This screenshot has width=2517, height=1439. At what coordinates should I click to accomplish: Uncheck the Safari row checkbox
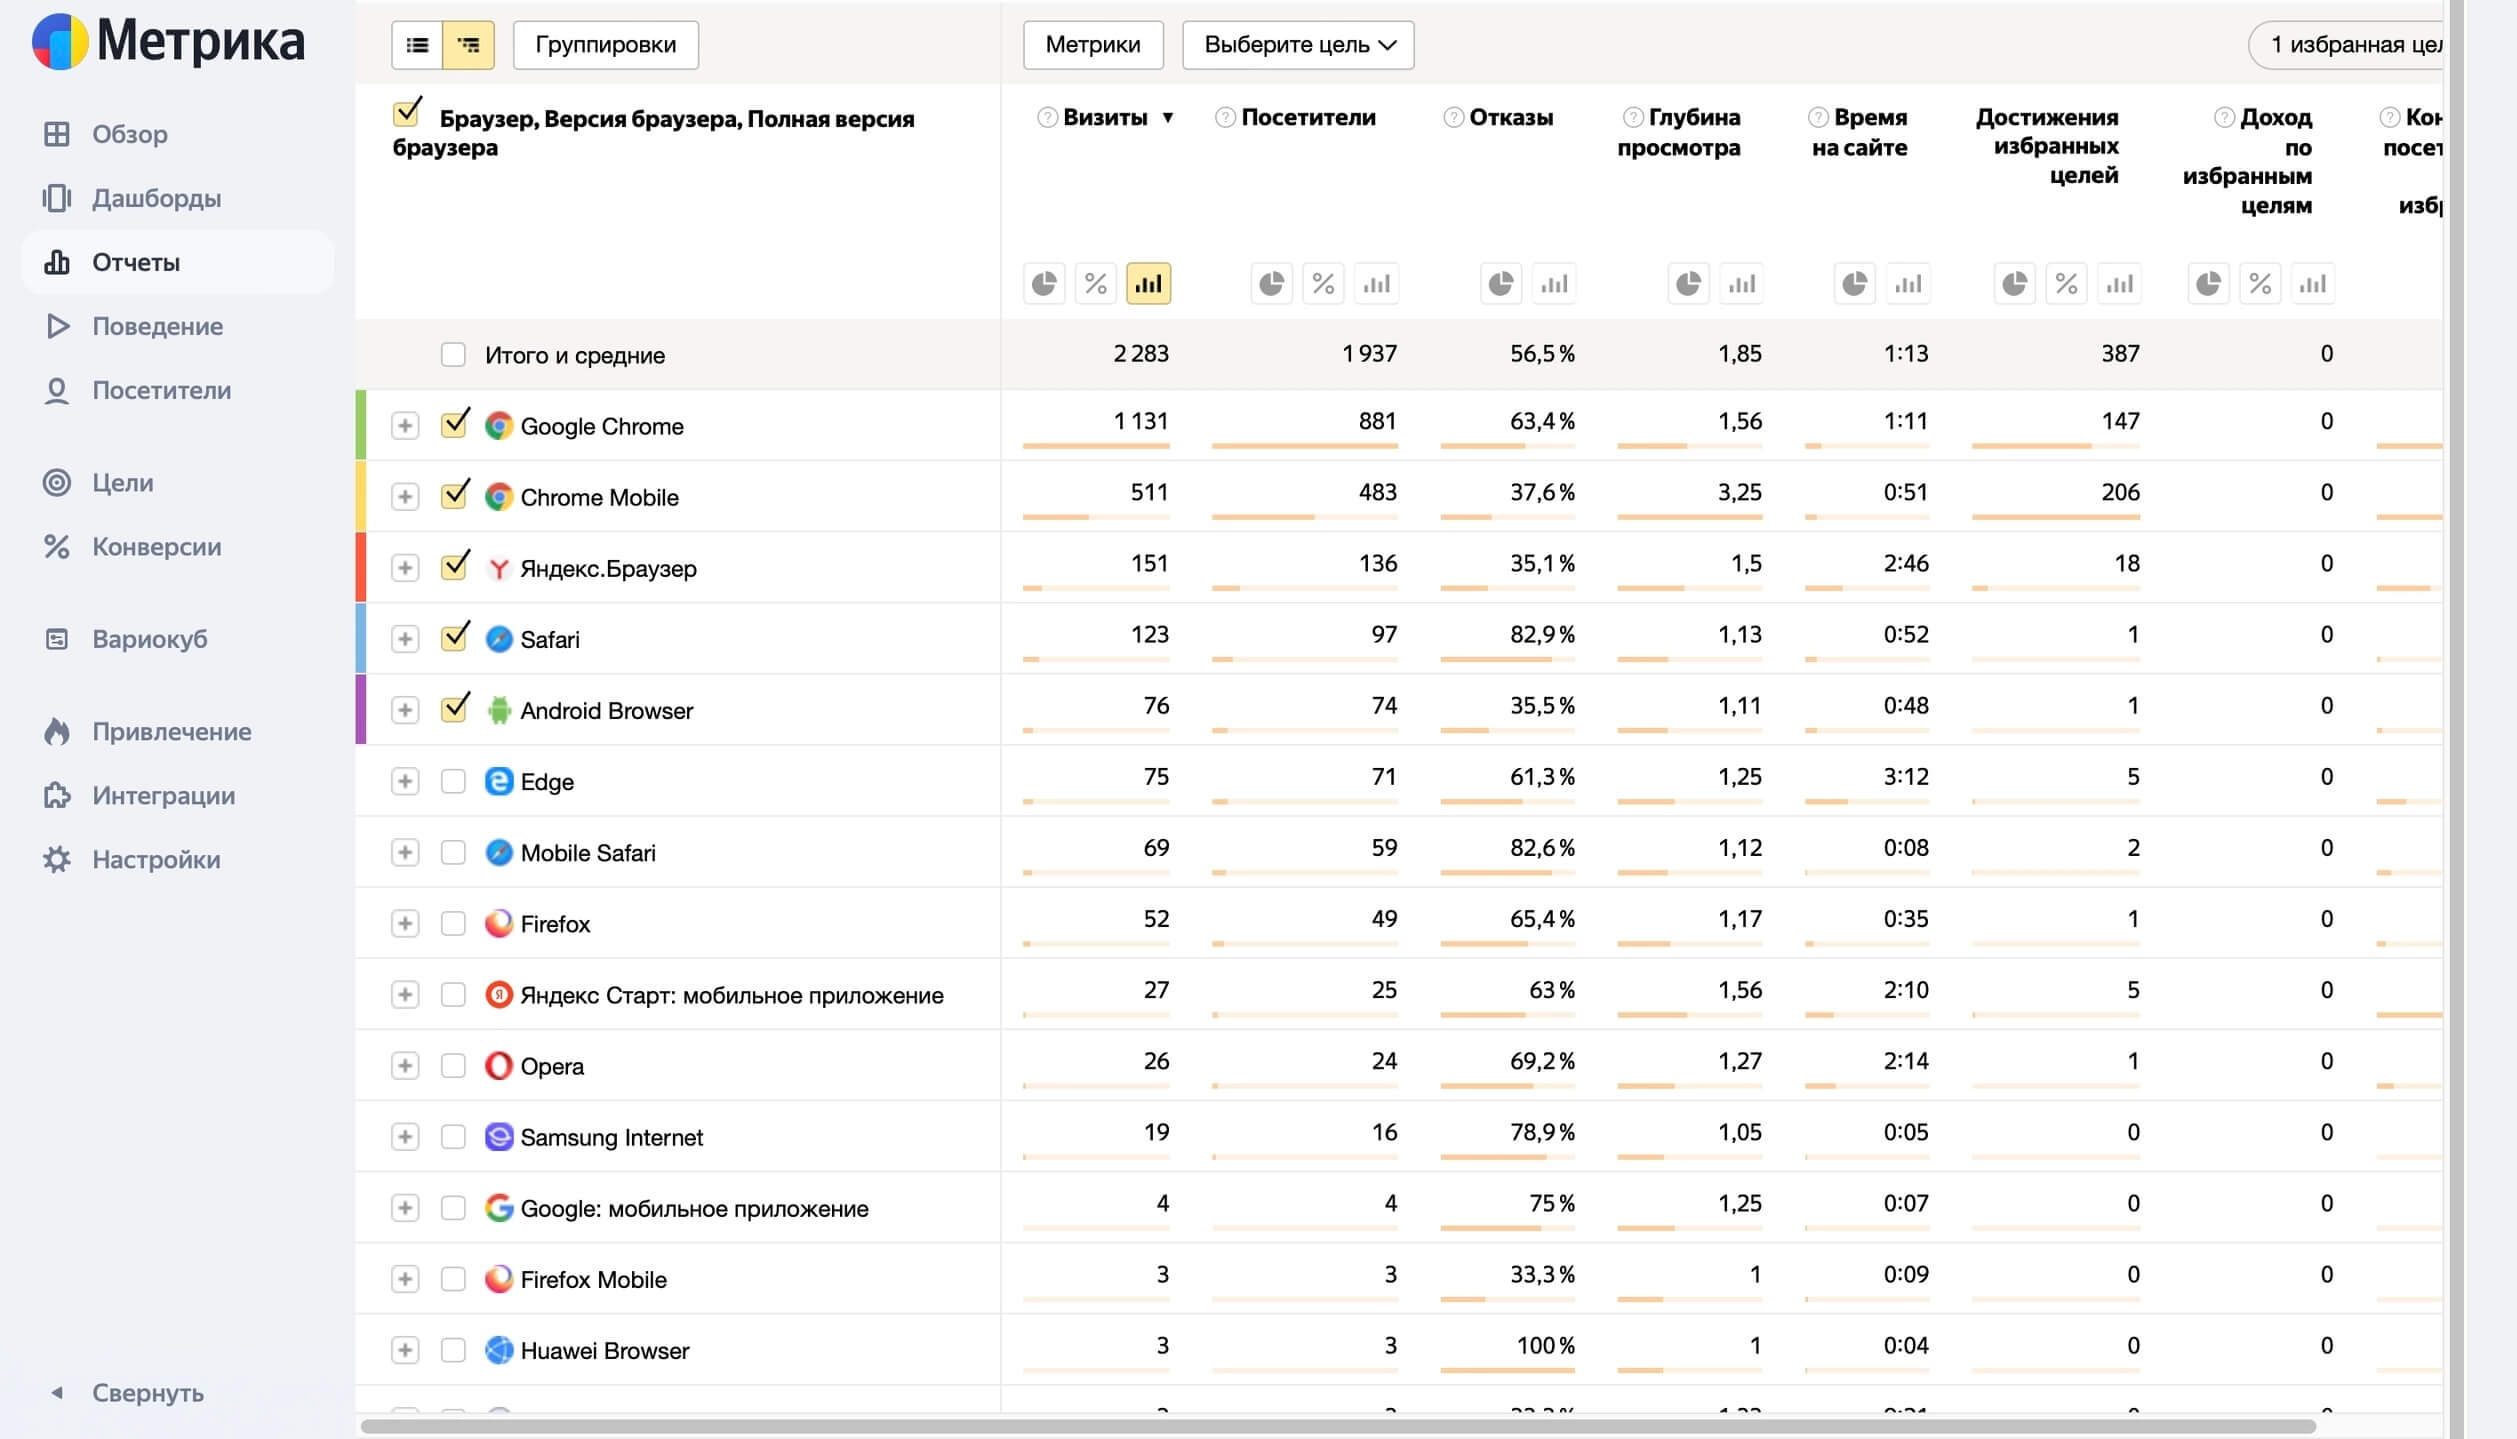coord(454,638)
